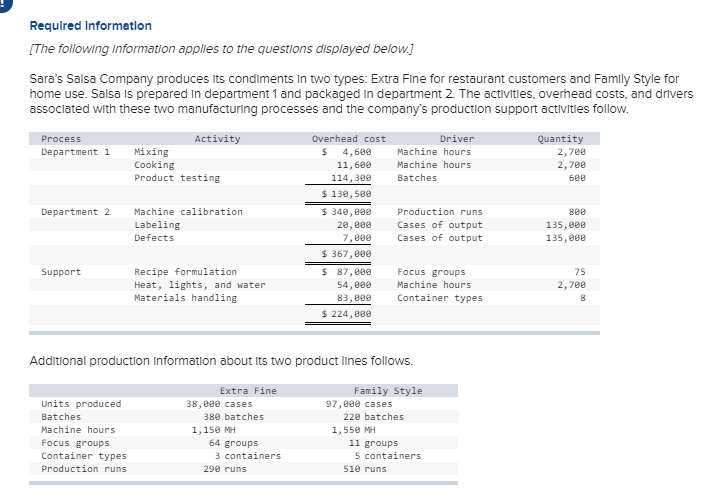Click the 'Family Style' column header
708x503 pixels.
click(388, 391)
